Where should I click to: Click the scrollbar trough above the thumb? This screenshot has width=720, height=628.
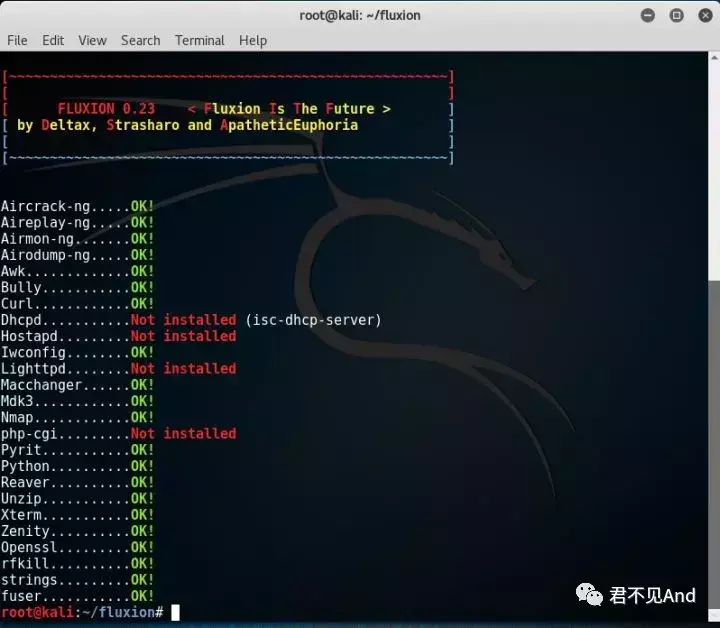[x=714, y=172]
